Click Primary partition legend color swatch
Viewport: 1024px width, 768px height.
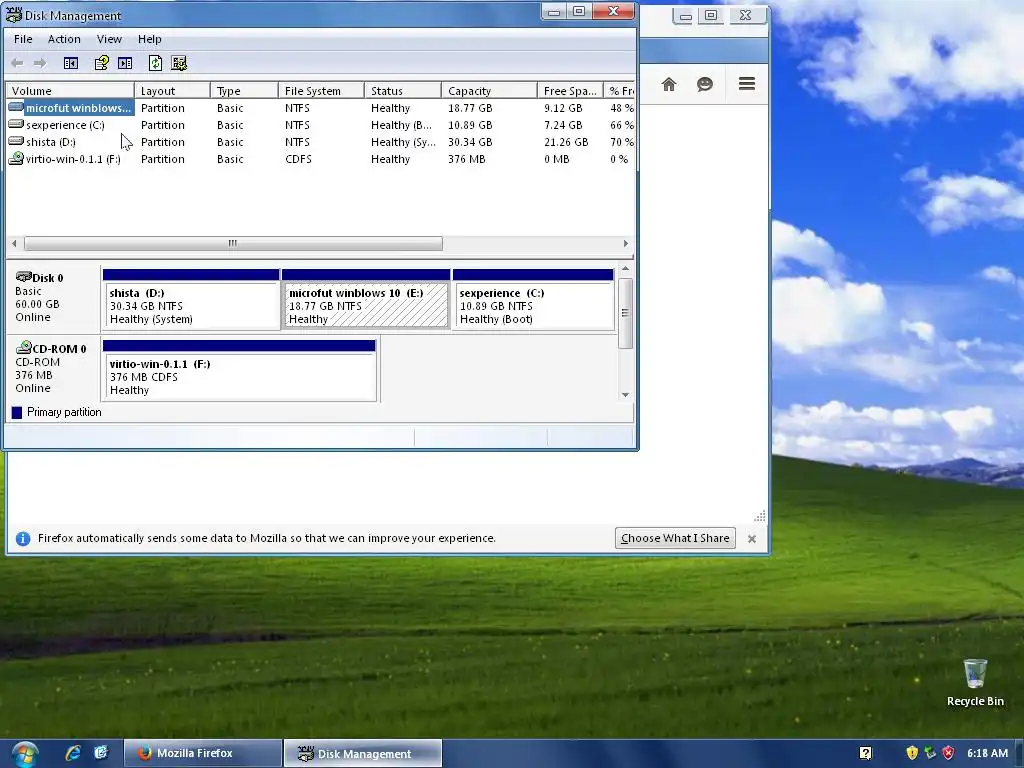17,412
